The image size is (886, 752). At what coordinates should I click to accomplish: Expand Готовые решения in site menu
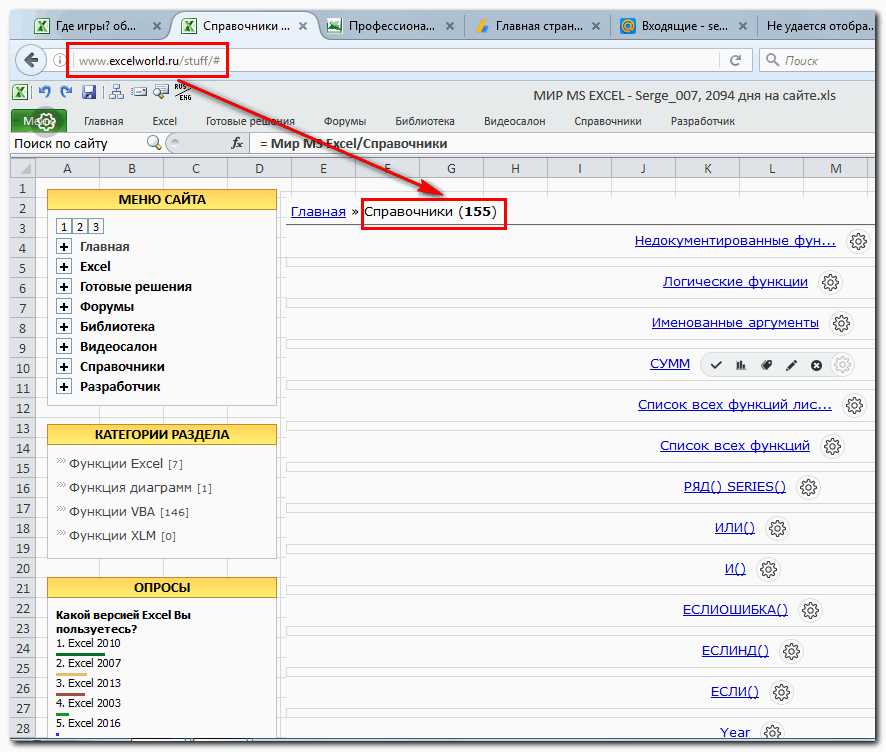click(64, 287)
